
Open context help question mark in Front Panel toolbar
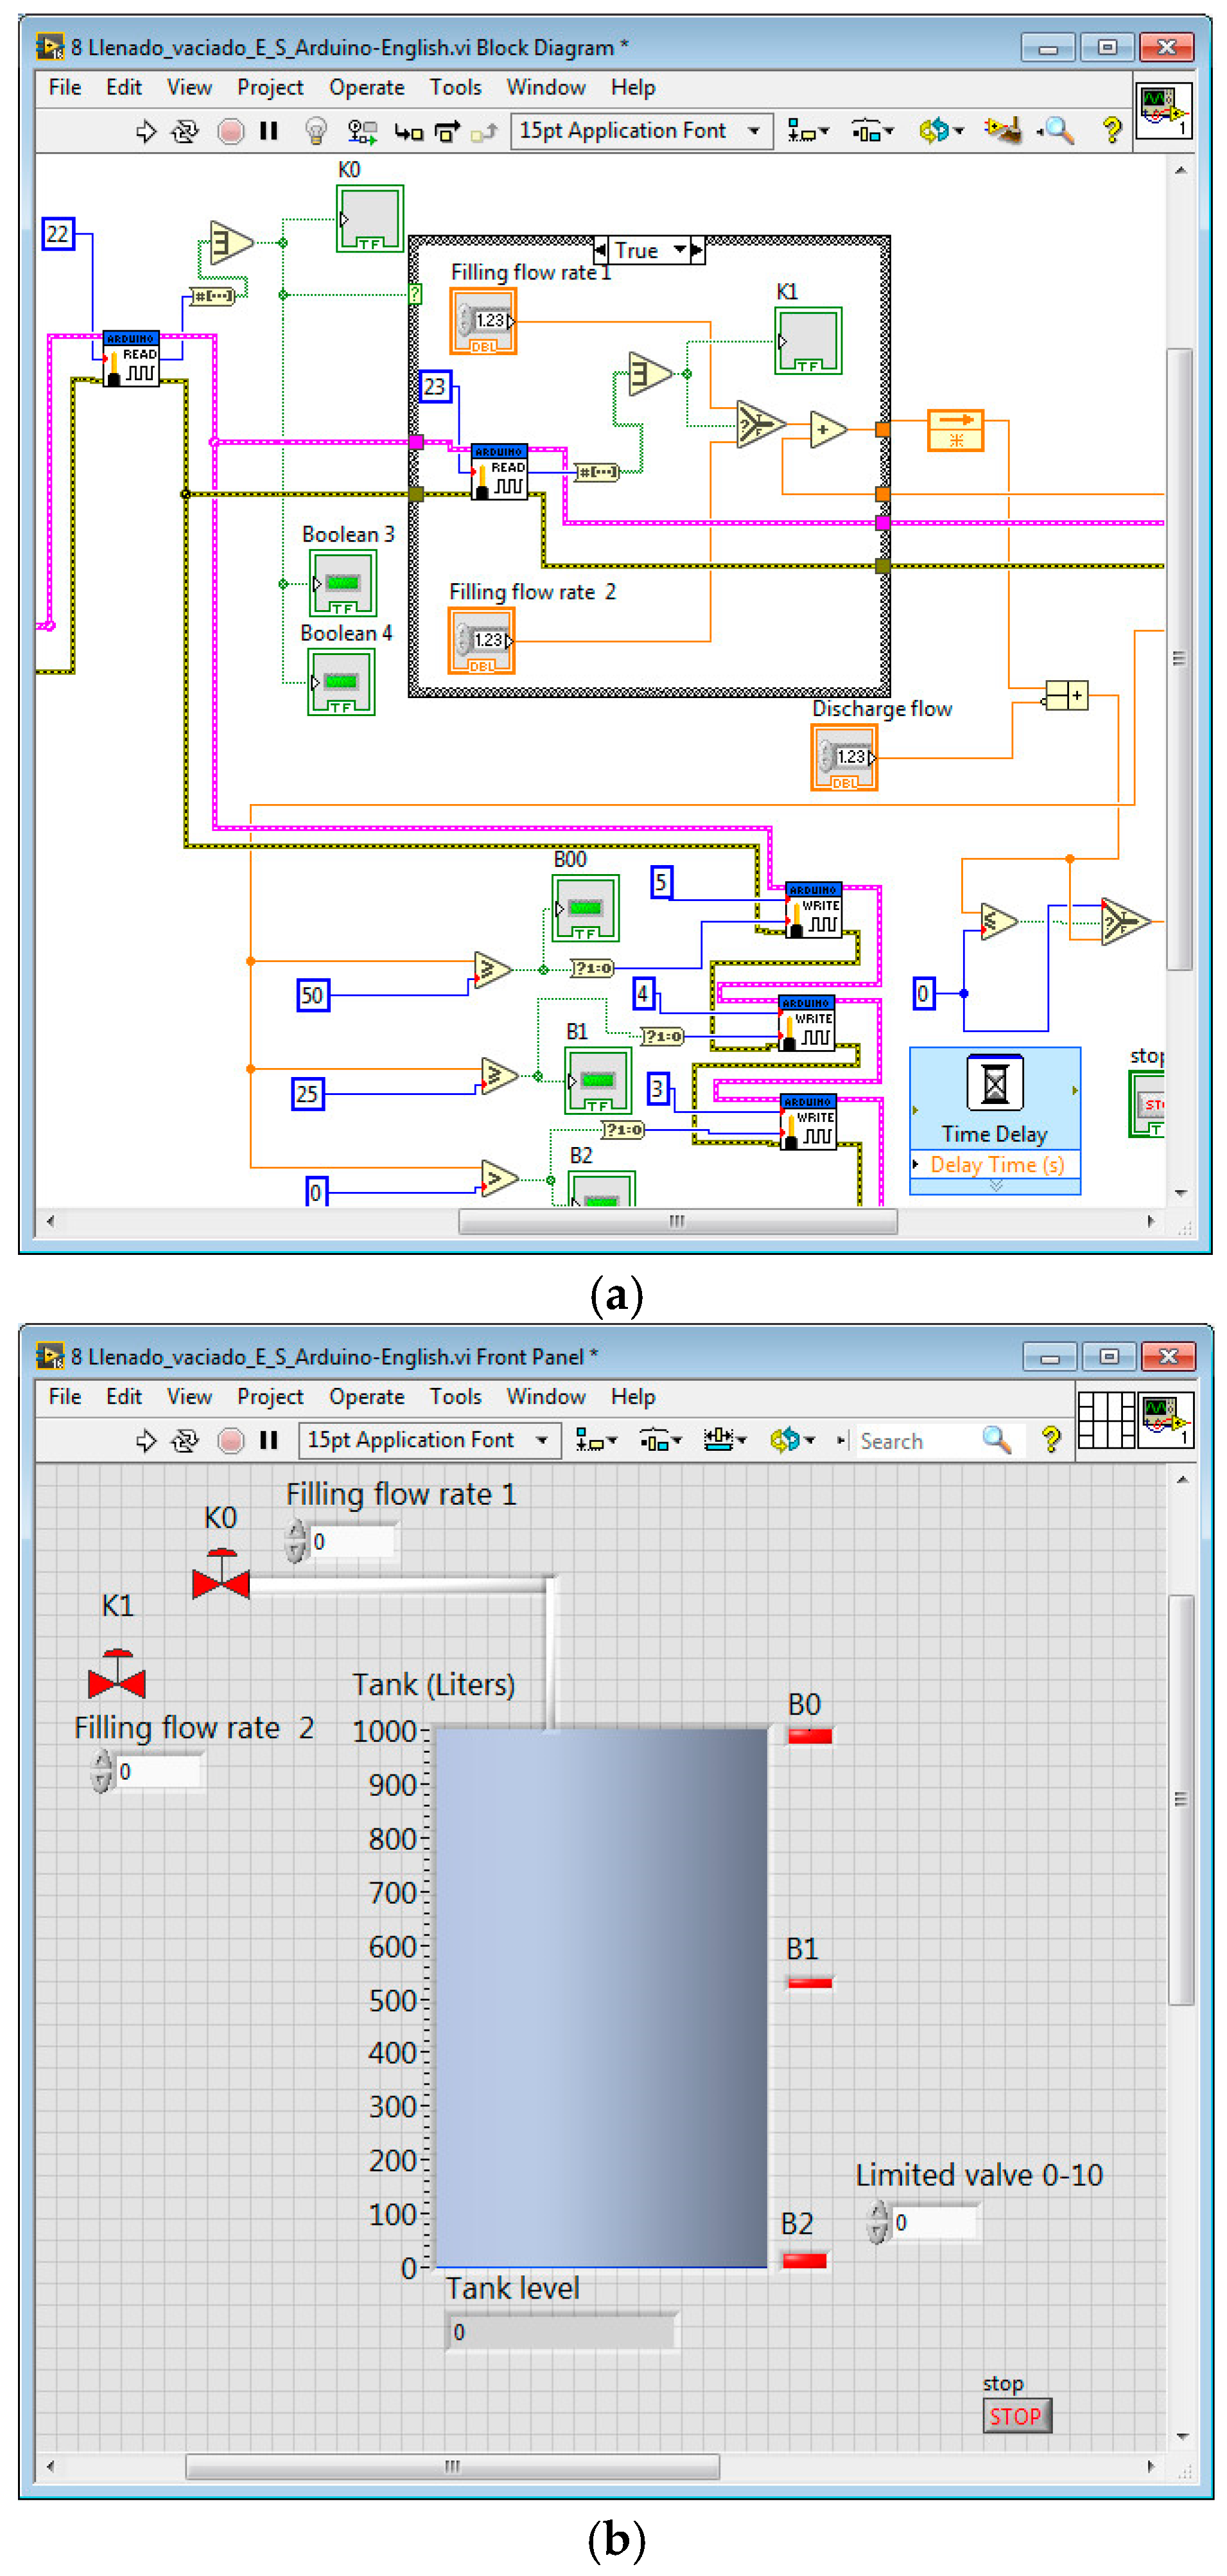[x=1050, y=1440]
